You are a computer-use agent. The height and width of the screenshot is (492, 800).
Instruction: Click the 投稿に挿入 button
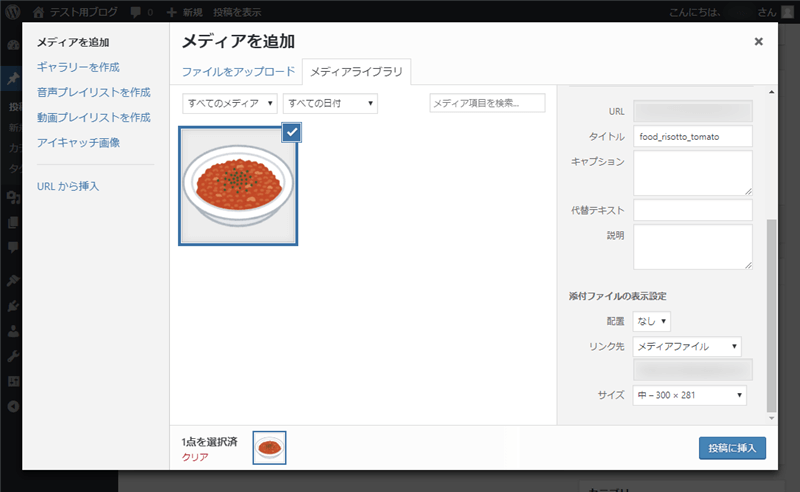coord(732,448)
